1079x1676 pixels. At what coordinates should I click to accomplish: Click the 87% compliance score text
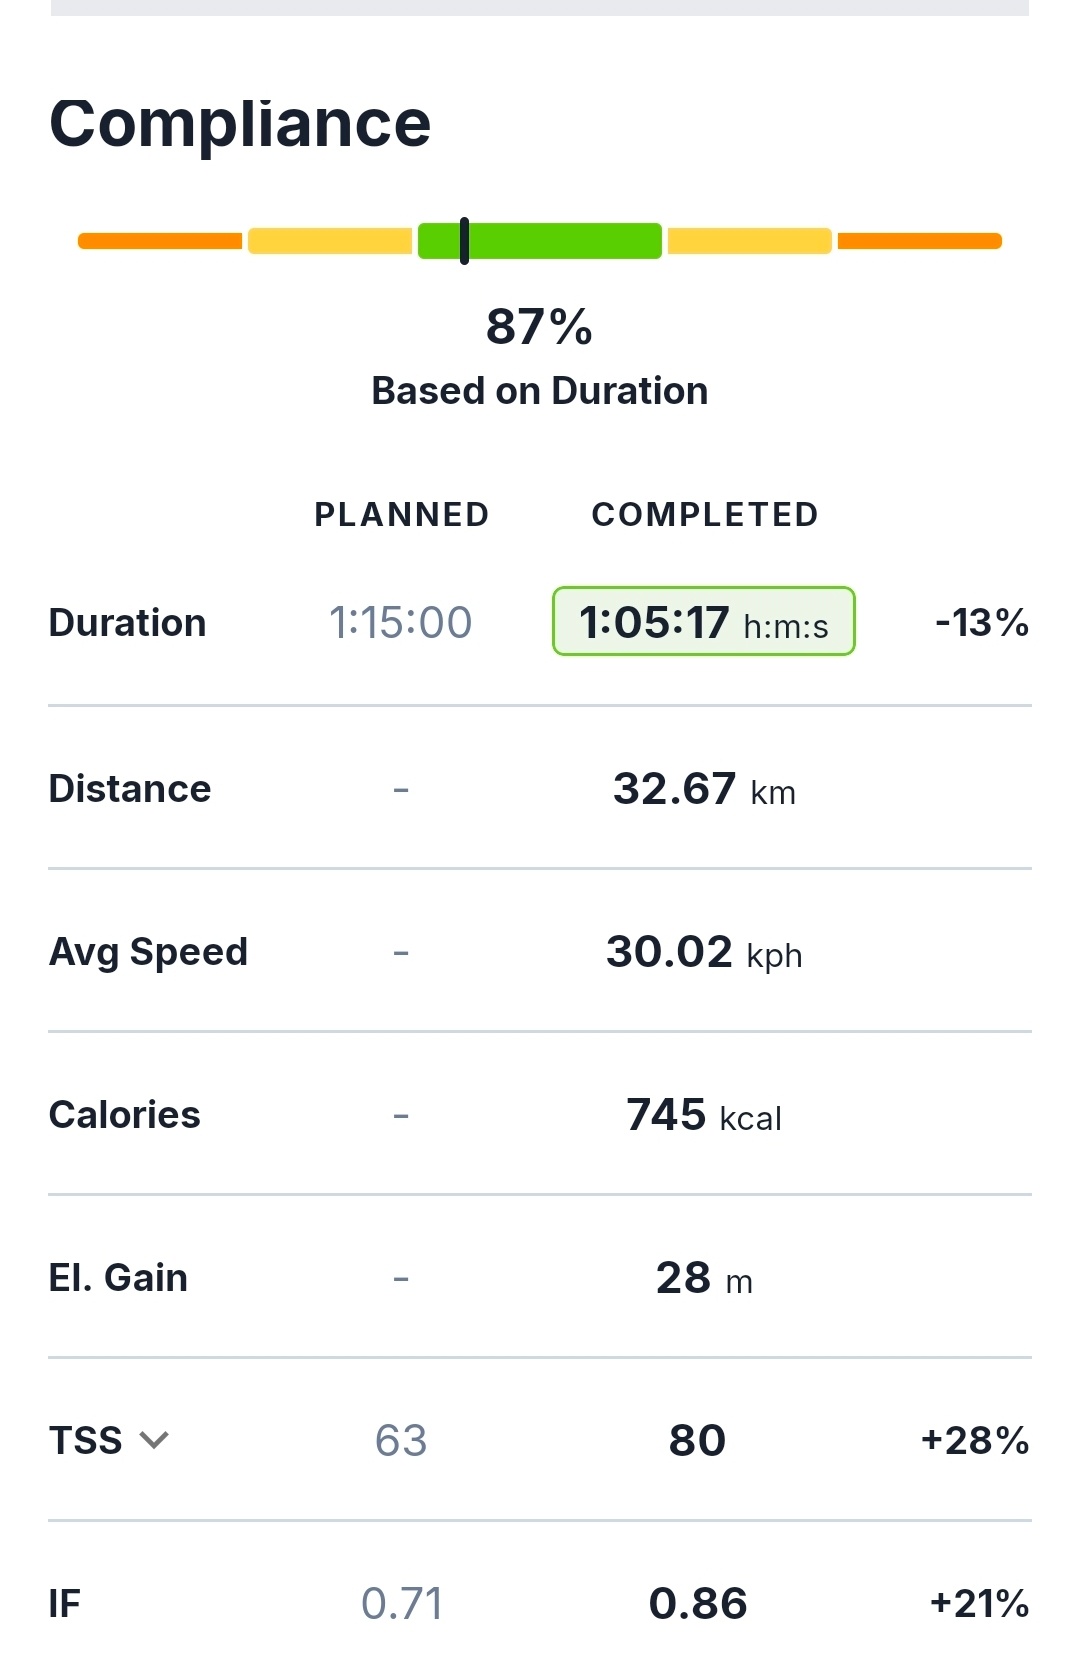(539, 327)
